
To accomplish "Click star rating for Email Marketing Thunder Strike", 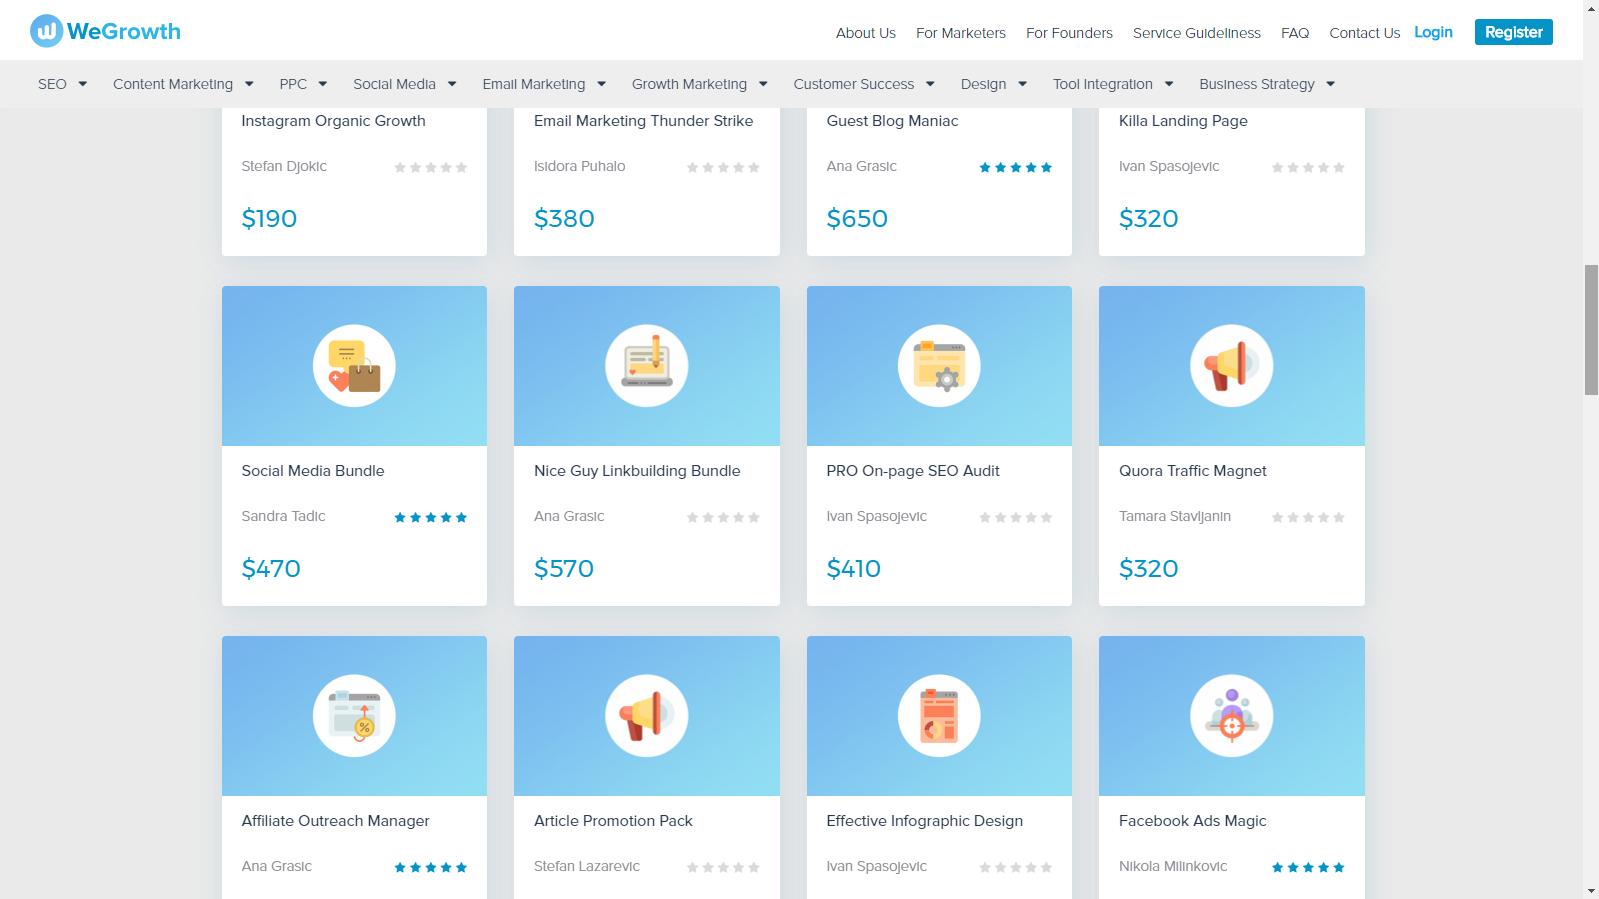I will pyautogui.click(x=723, y=167).
